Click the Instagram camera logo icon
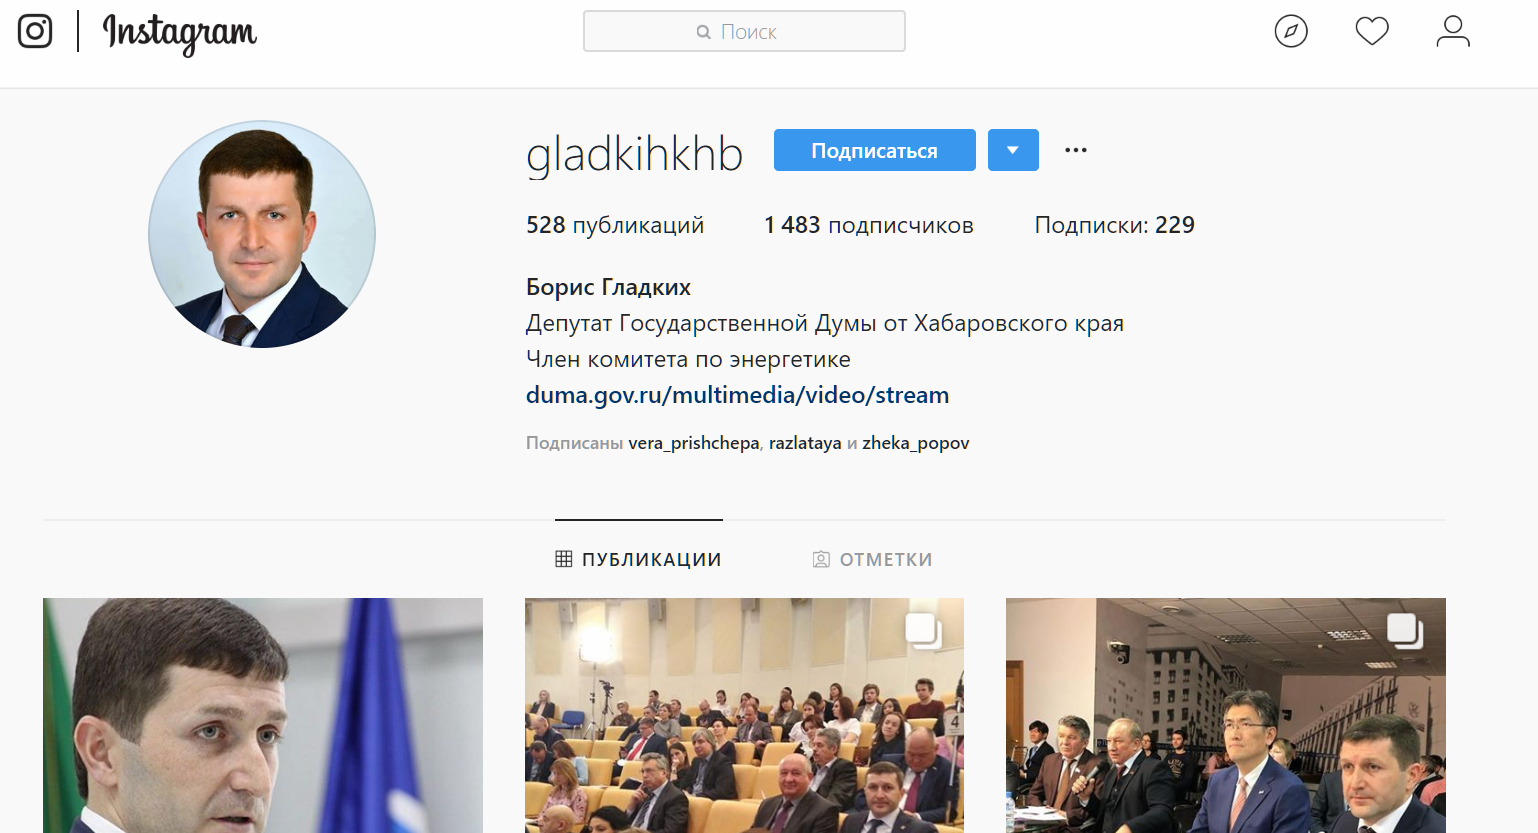The height and width of the screenshot is (833, 1538). click(35, 31)
